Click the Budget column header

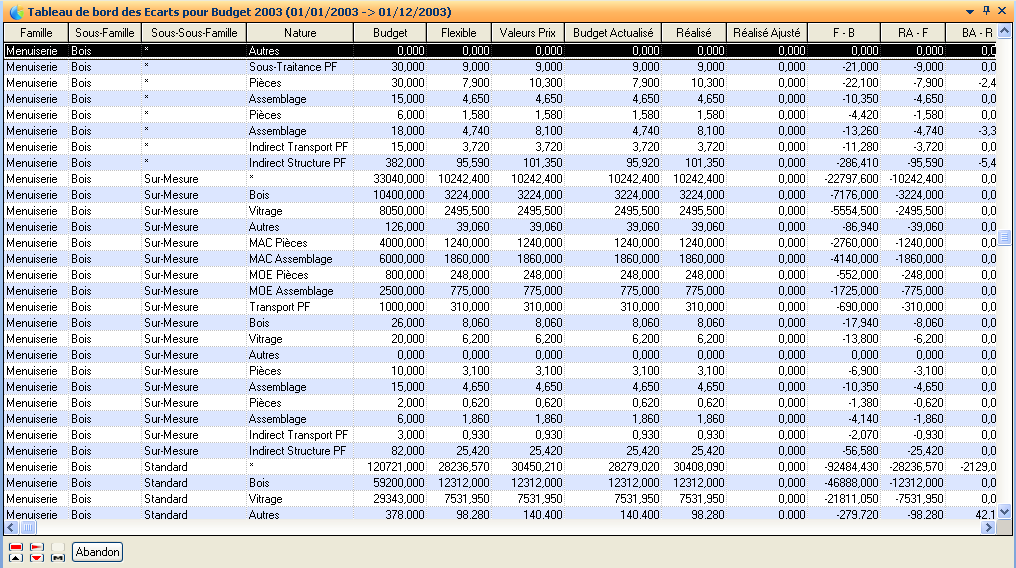click(x=389, y=33)
